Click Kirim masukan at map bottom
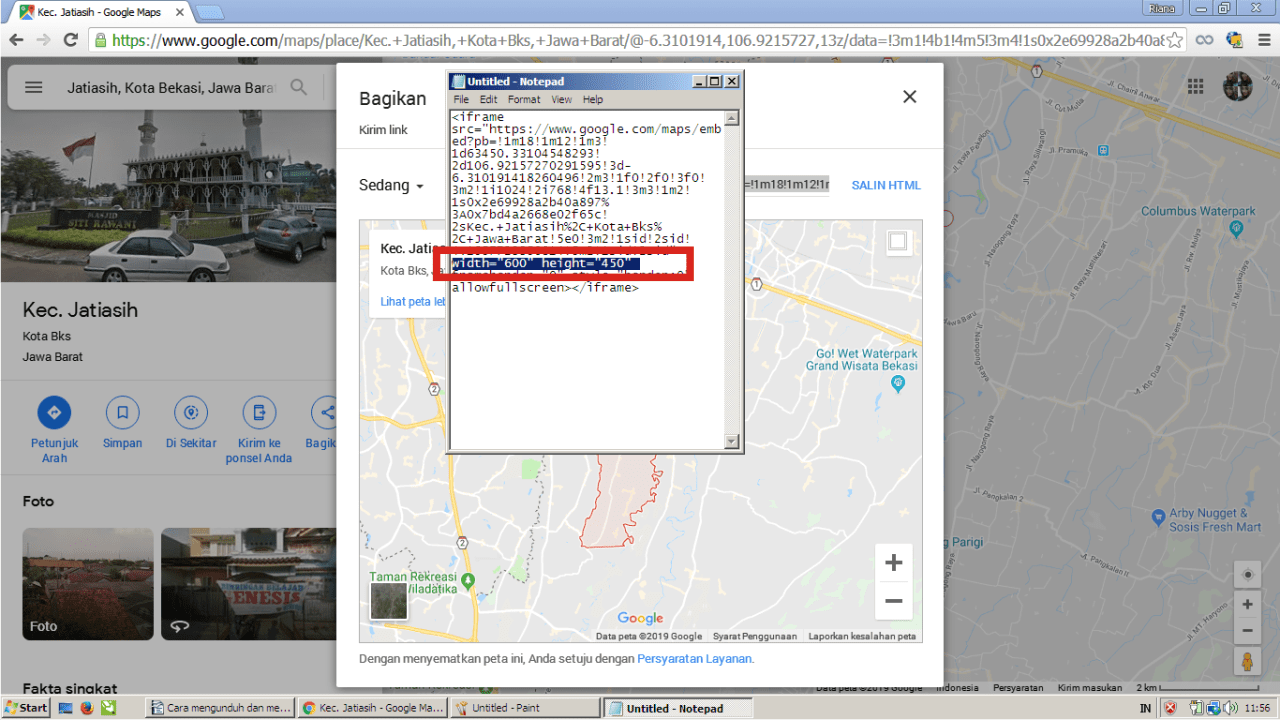 tap(1090, 688)
